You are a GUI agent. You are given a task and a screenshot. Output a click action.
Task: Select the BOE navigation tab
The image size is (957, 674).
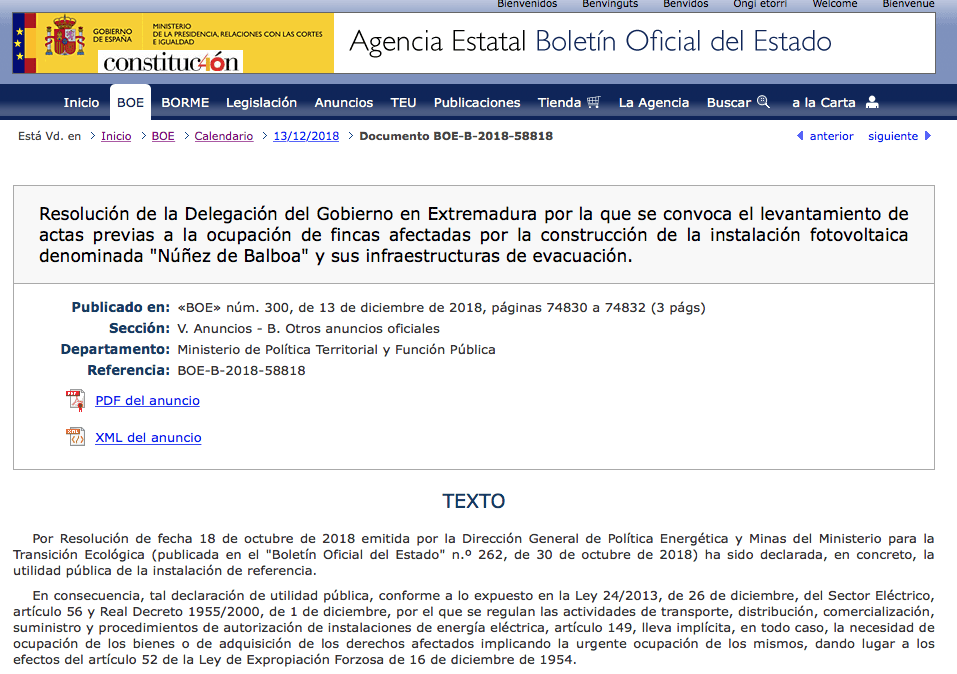[131, 103]
